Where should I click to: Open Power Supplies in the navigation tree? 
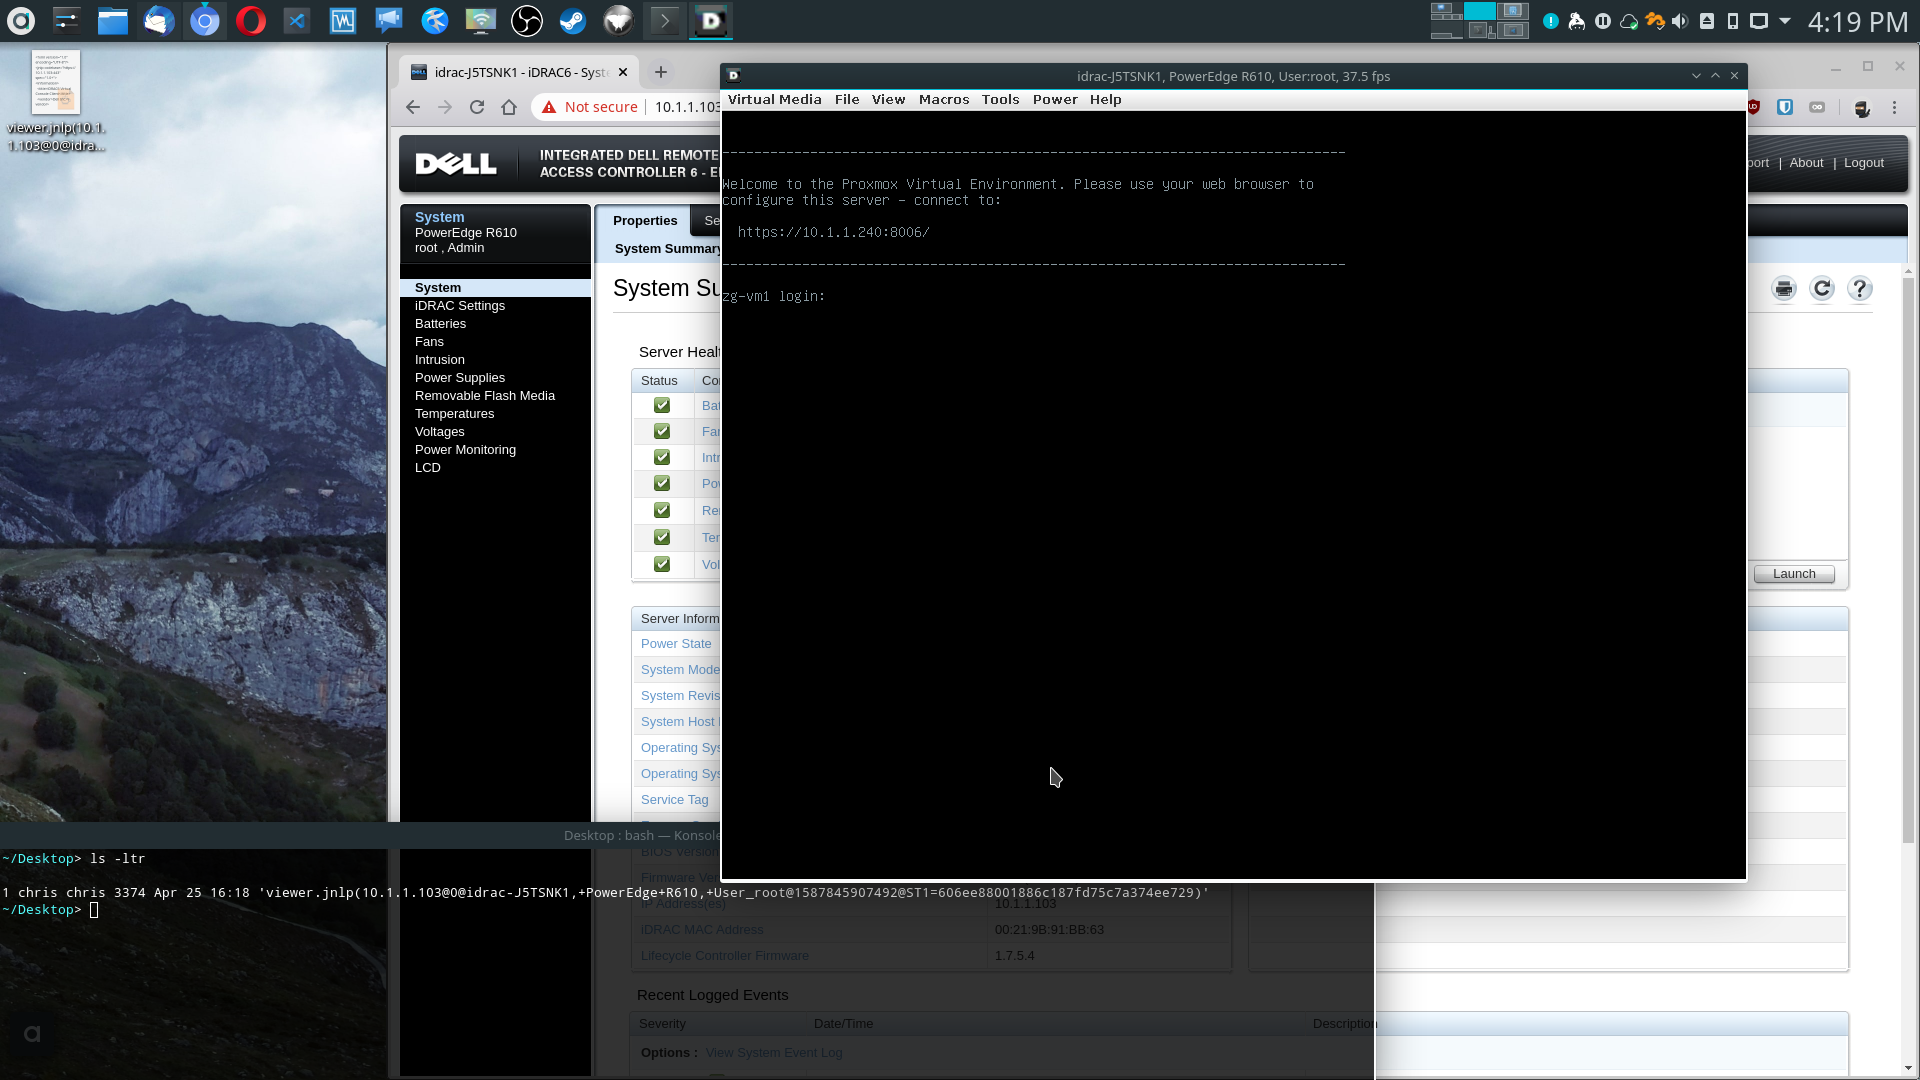pos(460,378)
